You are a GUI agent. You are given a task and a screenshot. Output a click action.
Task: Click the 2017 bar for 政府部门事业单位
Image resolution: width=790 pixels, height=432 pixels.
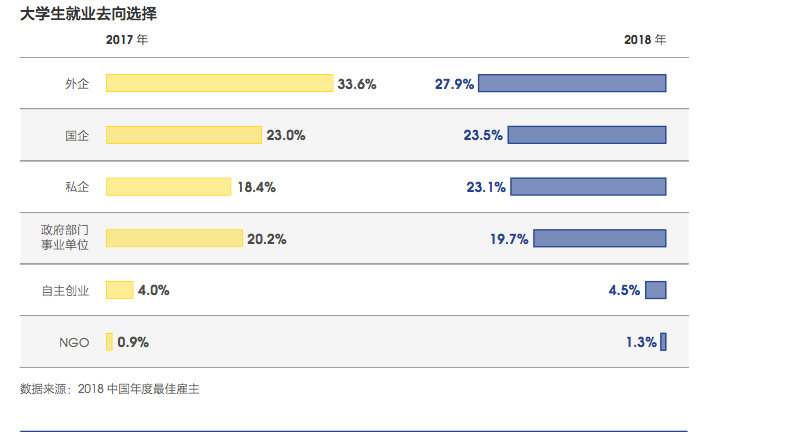click(x=174, y=238)
